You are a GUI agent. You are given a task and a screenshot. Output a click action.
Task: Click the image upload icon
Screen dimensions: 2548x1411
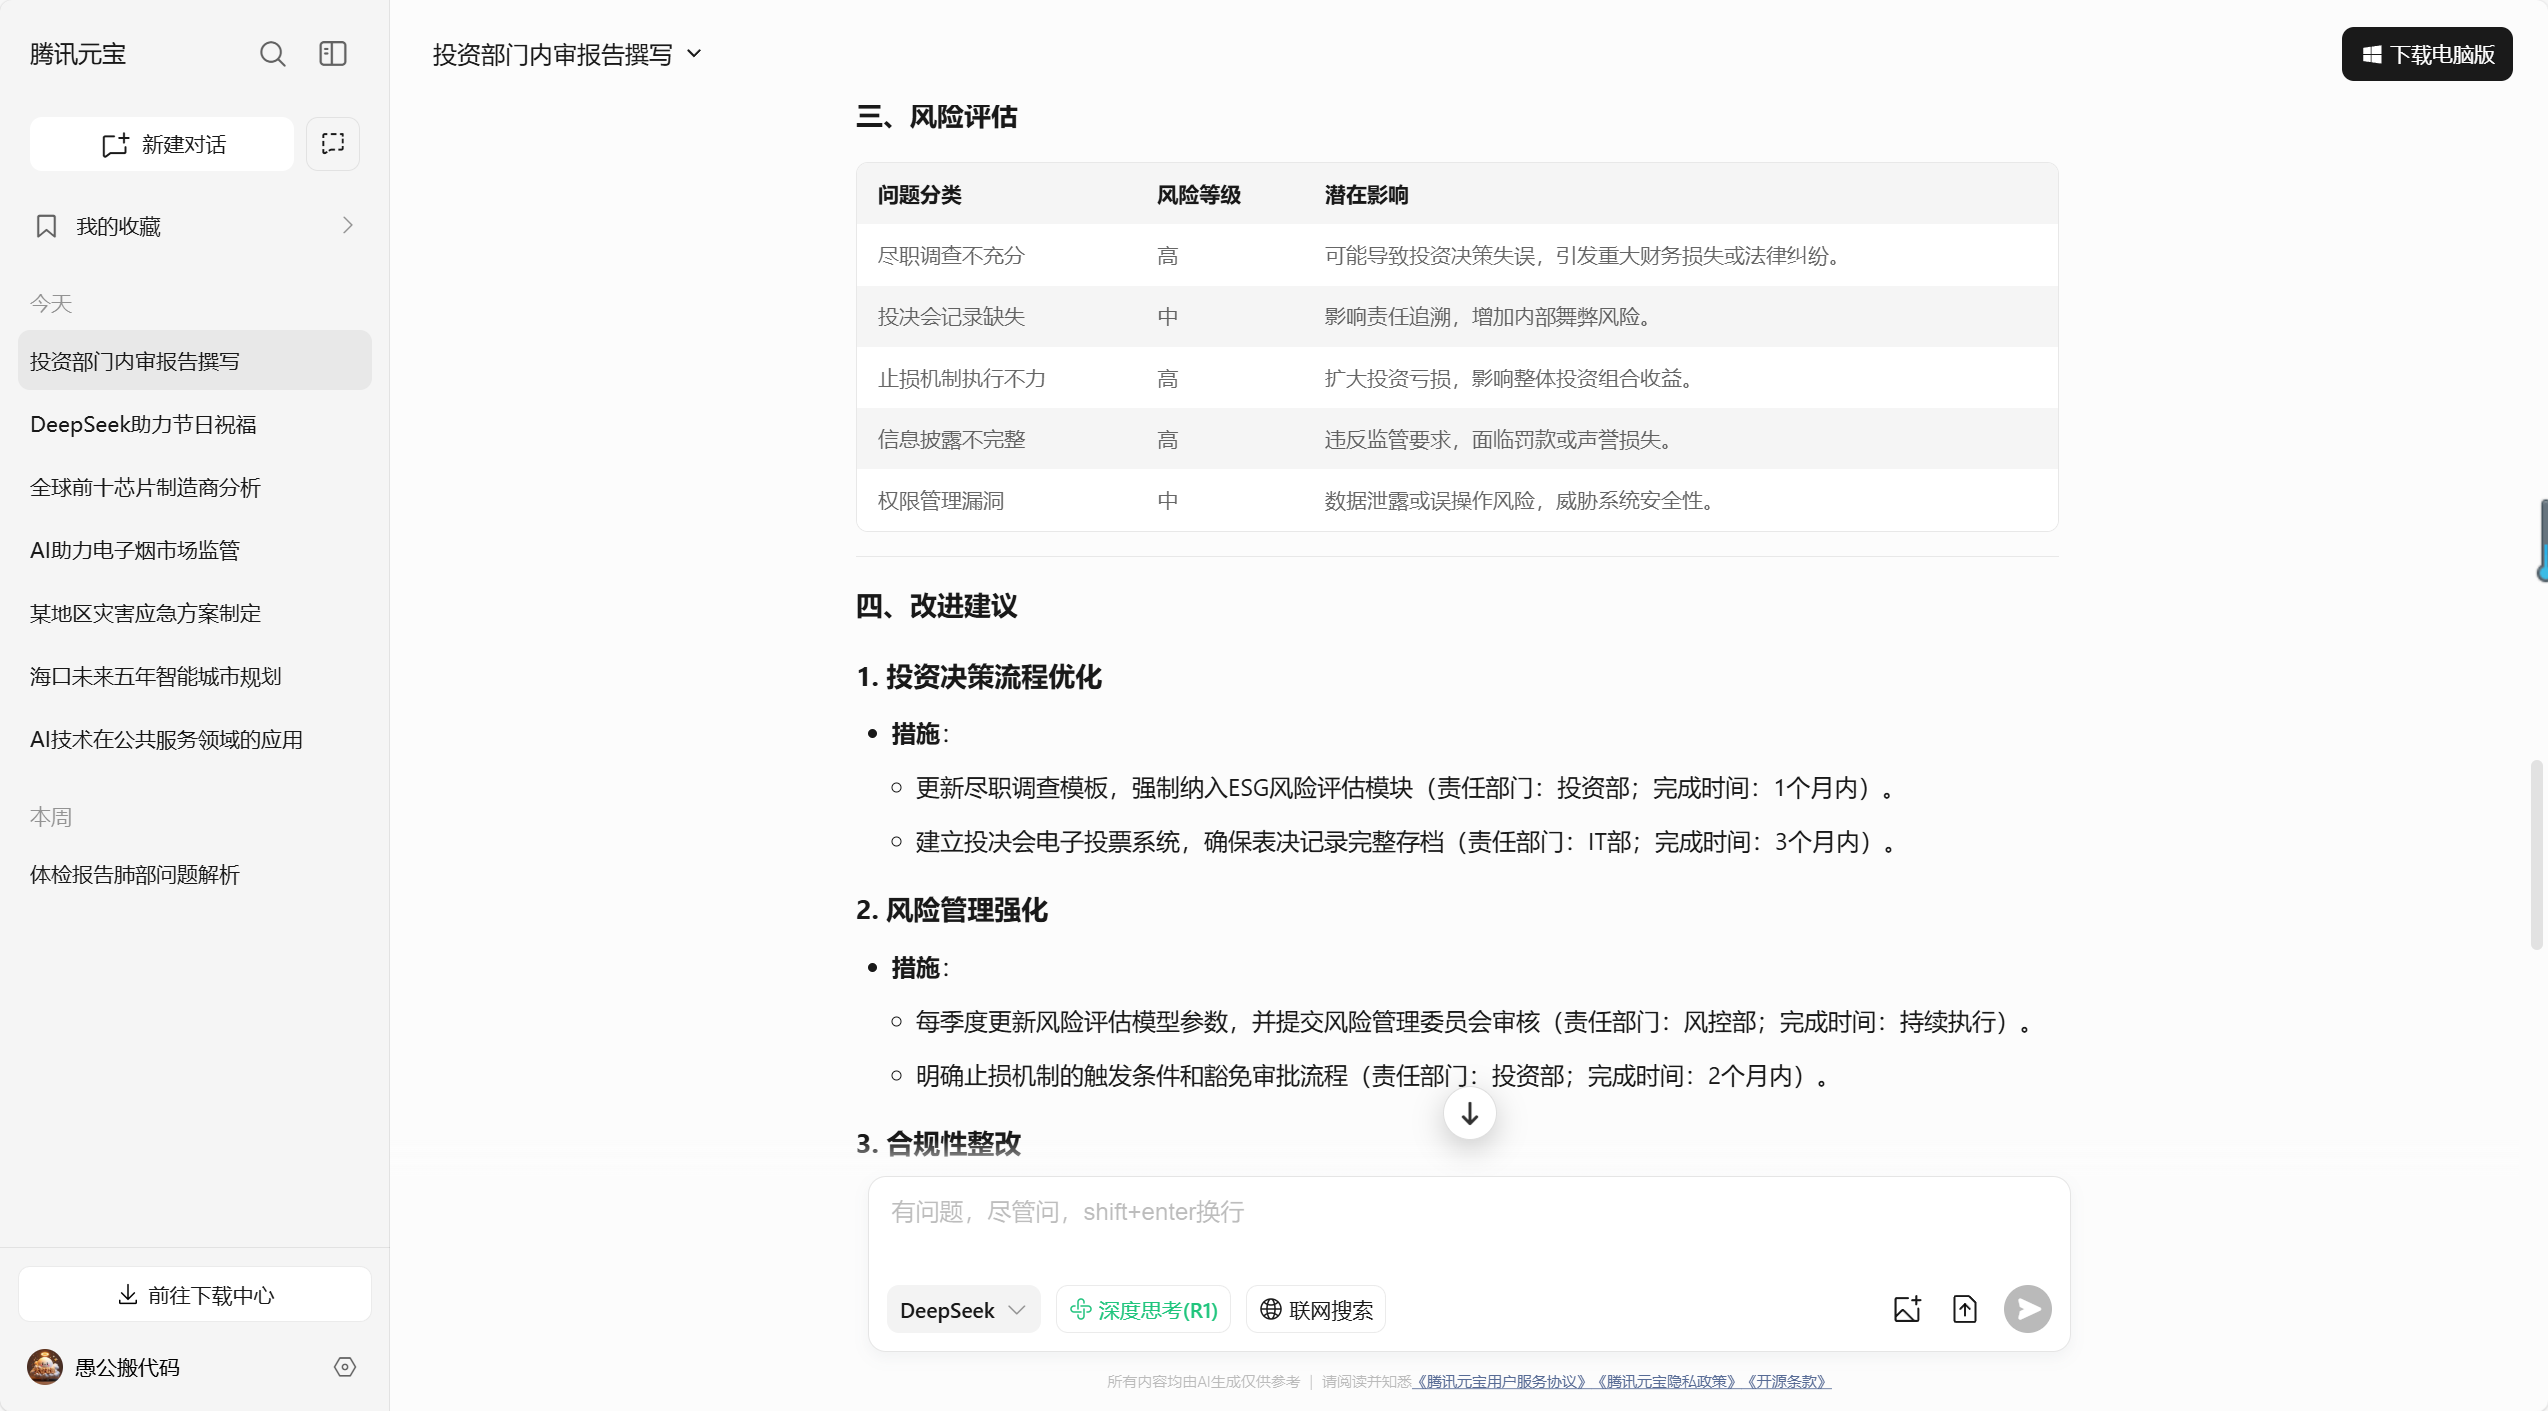(x=1907, y=1309)
